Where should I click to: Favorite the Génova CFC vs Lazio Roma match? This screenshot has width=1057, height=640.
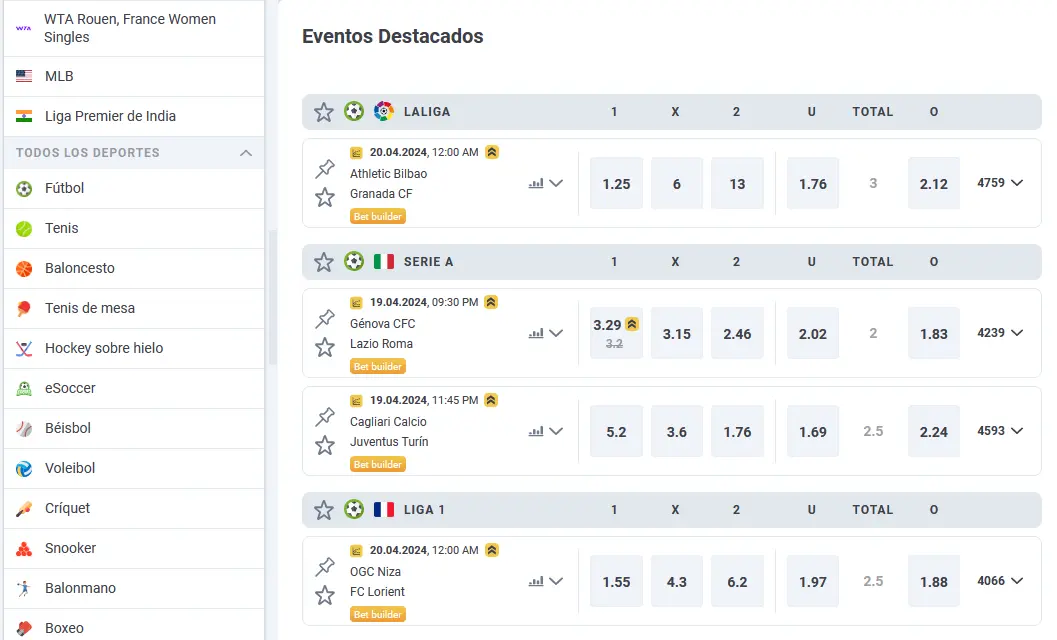pos(325,347)
